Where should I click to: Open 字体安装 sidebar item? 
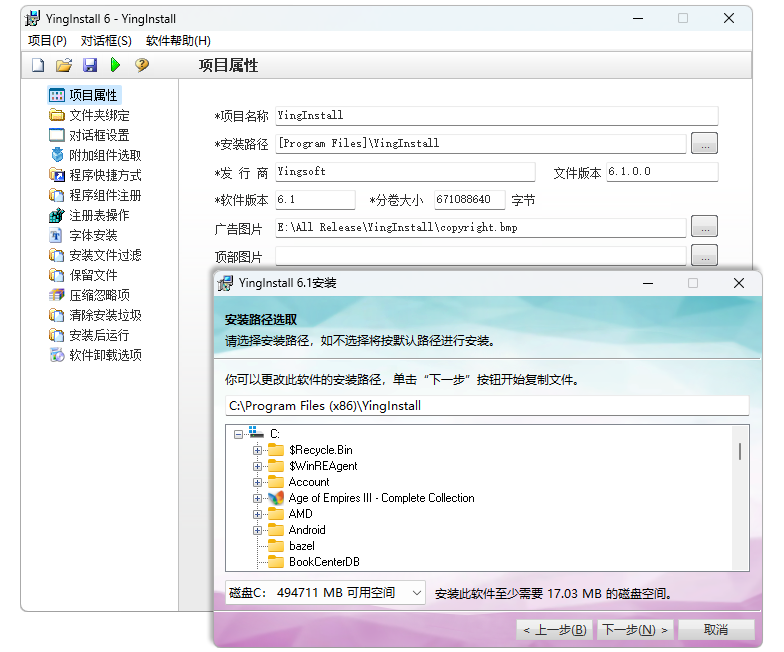point(84,235)
